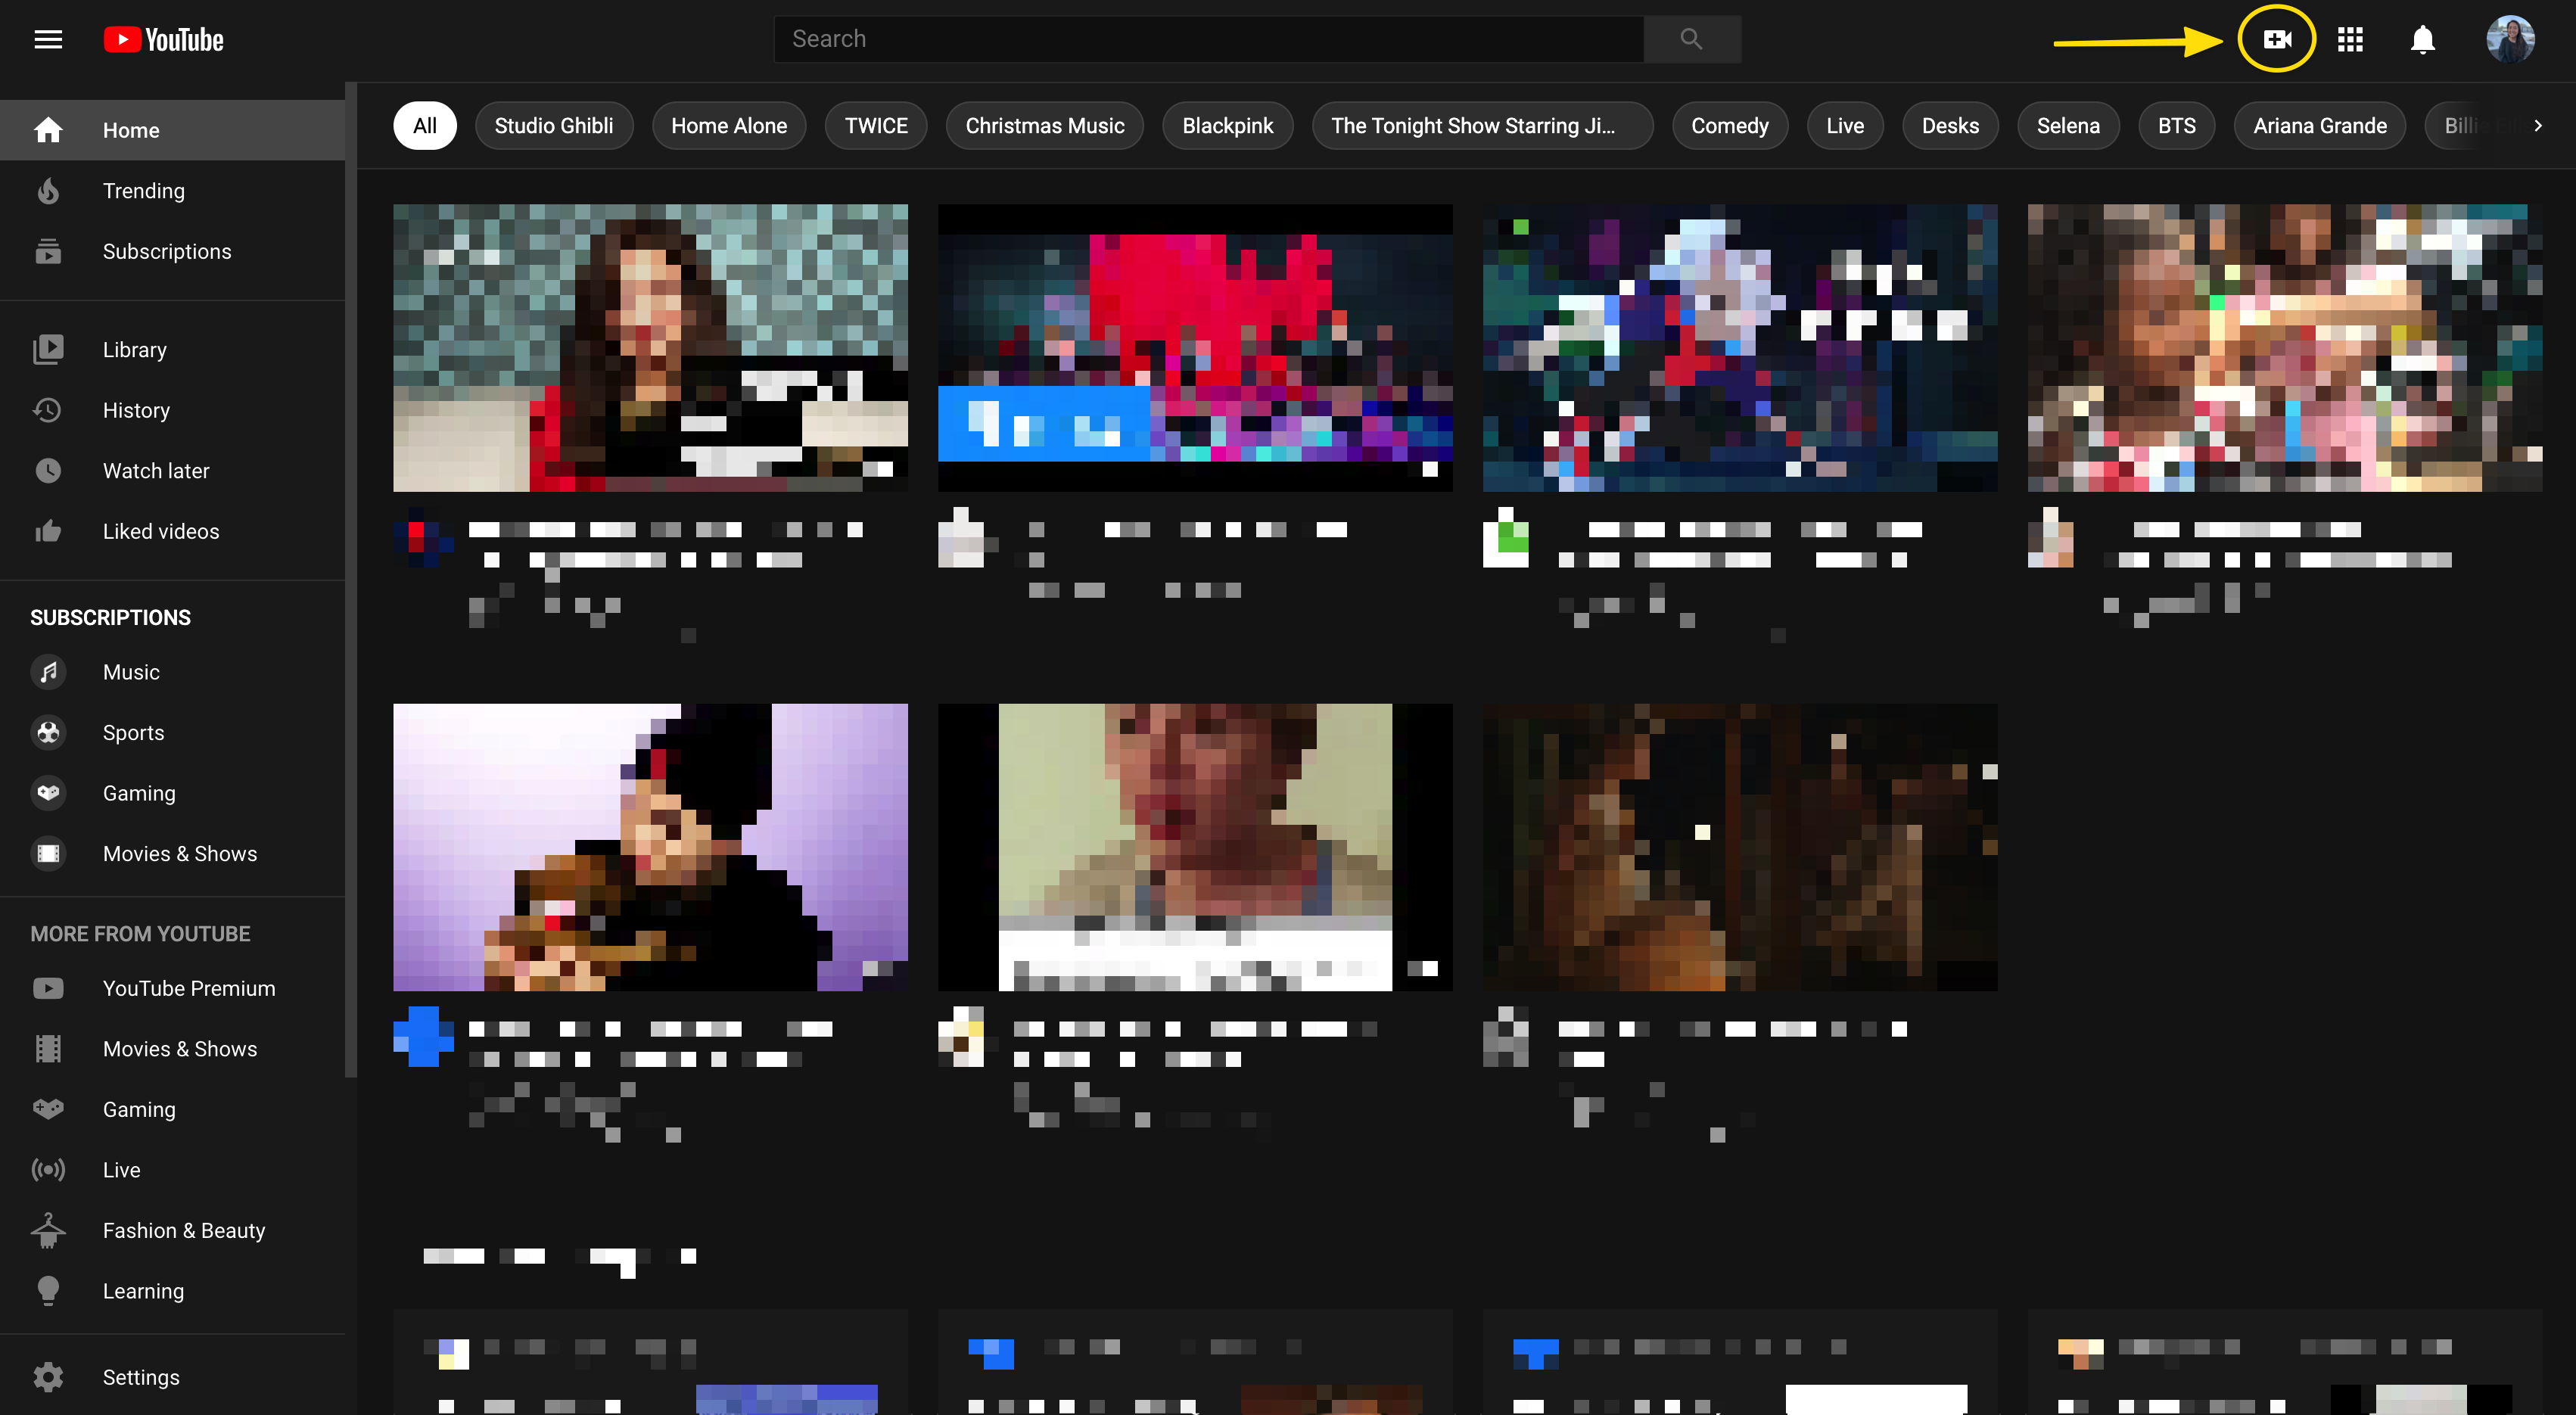Click the Create video camera icon
Viewport: 2576px width, 1415px height.
click(x=2276, y=39)
